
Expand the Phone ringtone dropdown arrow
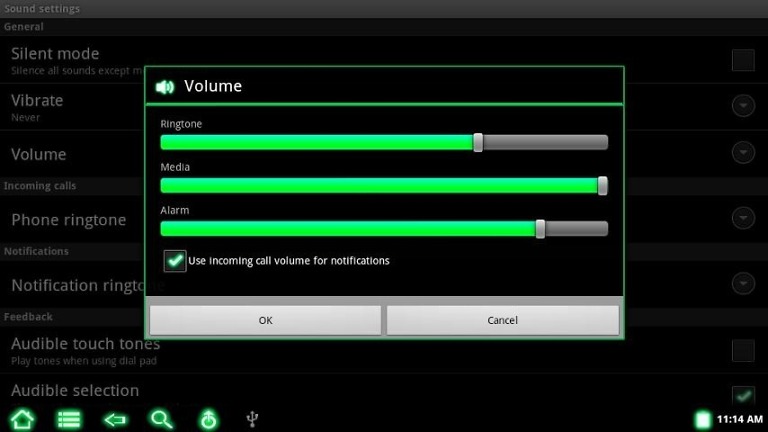743,218
